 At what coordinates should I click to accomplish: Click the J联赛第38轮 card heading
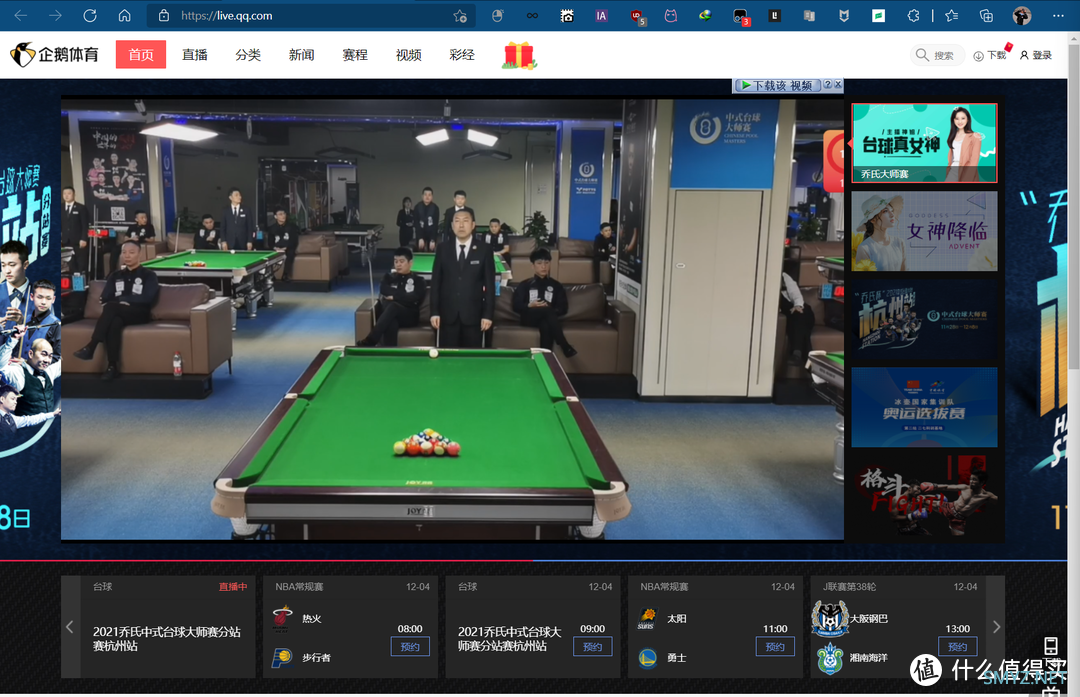click(850, 587)
